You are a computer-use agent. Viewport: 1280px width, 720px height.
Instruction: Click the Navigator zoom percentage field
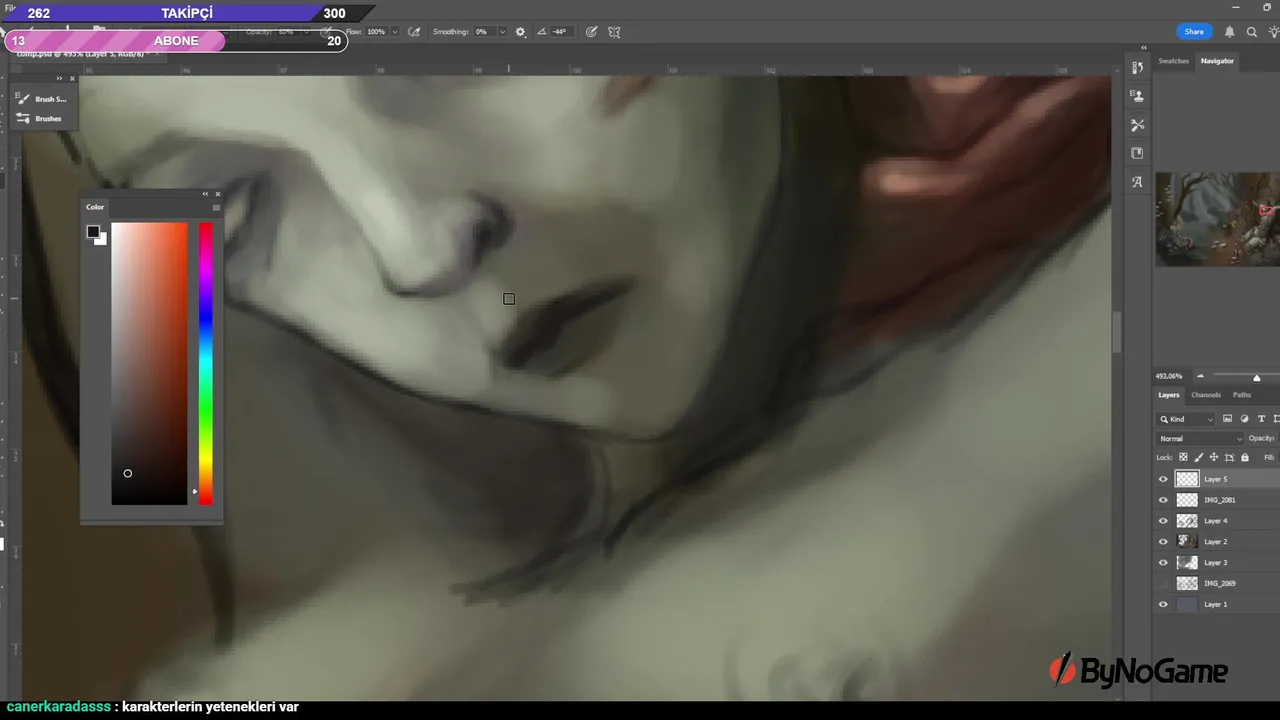[1169, 377]
